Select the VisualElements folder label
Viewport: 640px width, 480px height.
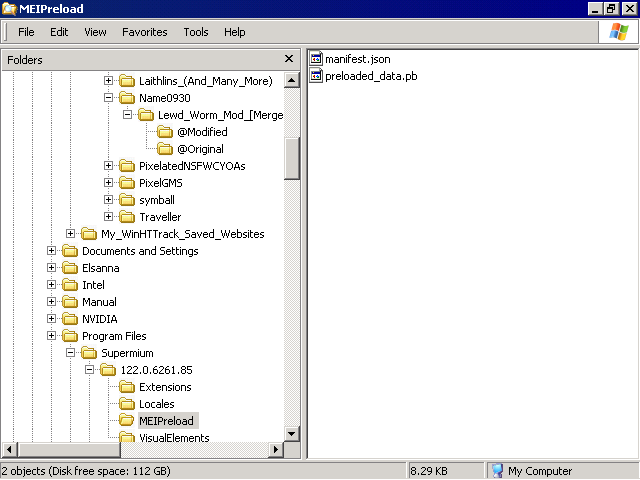point(174,438)
